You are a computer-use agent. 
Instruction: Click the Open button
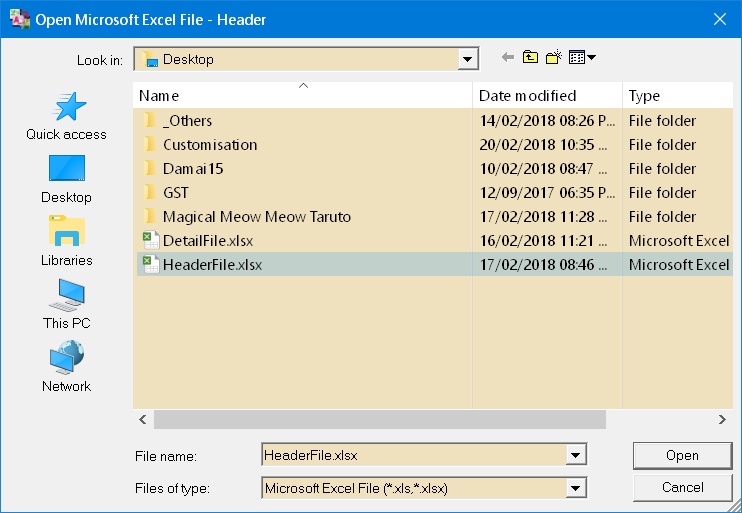click(682, 456)
